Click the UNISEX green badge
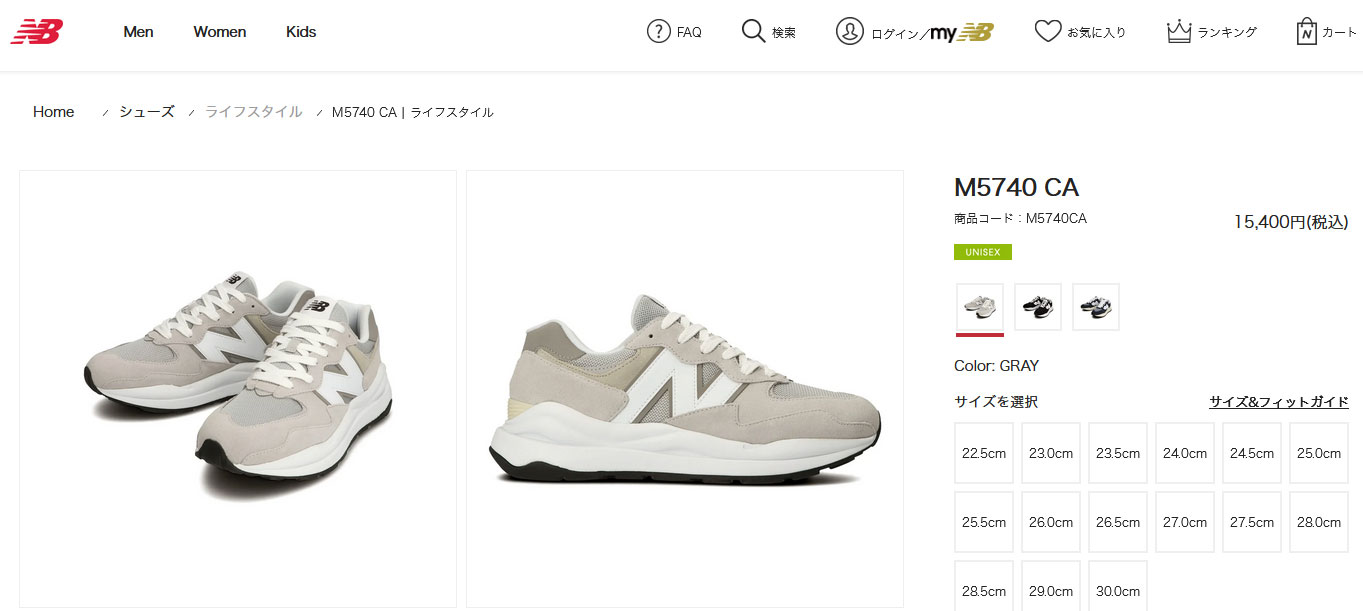1363x611 pixels. pos(983,252)
